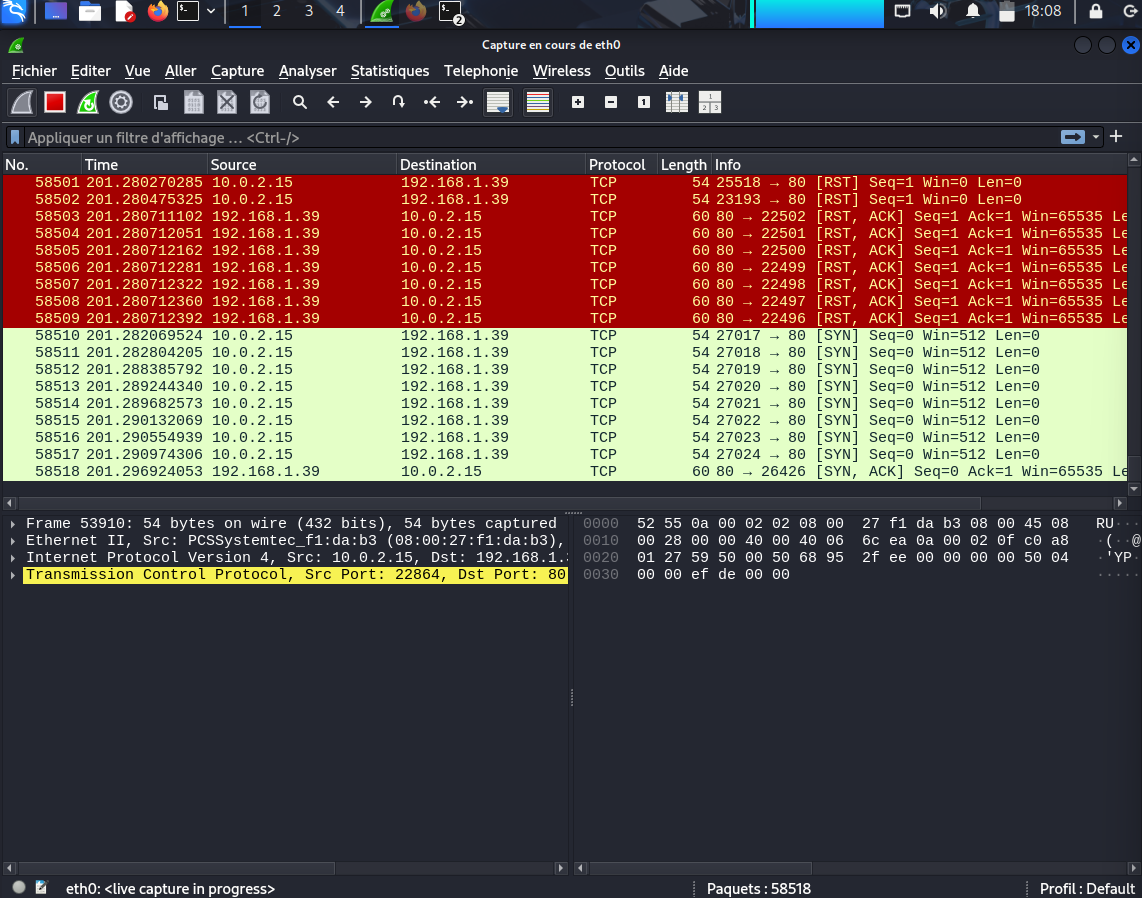
Task: Open capture options gear icon
Action: pyautogui.click(x=121, y=102)
